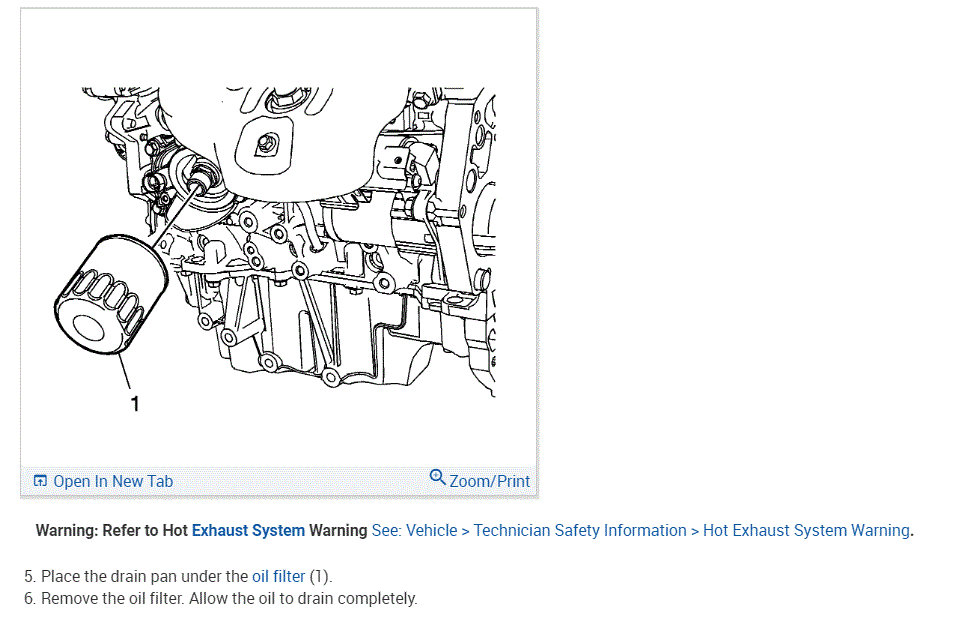The height and width of the screenshot is (628, 963).
Task: Open Technician Safety Information breadcrumb link
Action: click(x=580, y=530)
